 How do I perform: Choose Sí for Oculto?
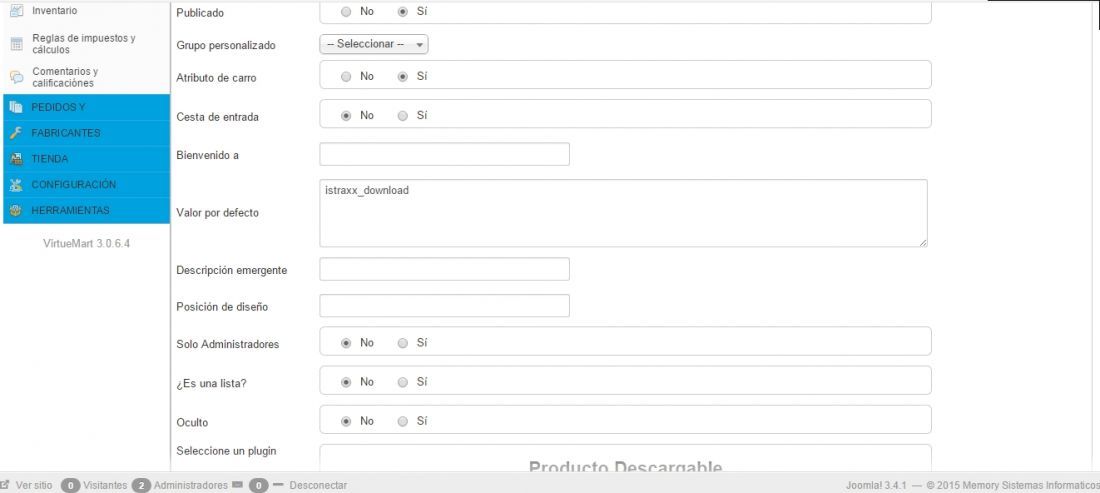(x=402, y=421)
